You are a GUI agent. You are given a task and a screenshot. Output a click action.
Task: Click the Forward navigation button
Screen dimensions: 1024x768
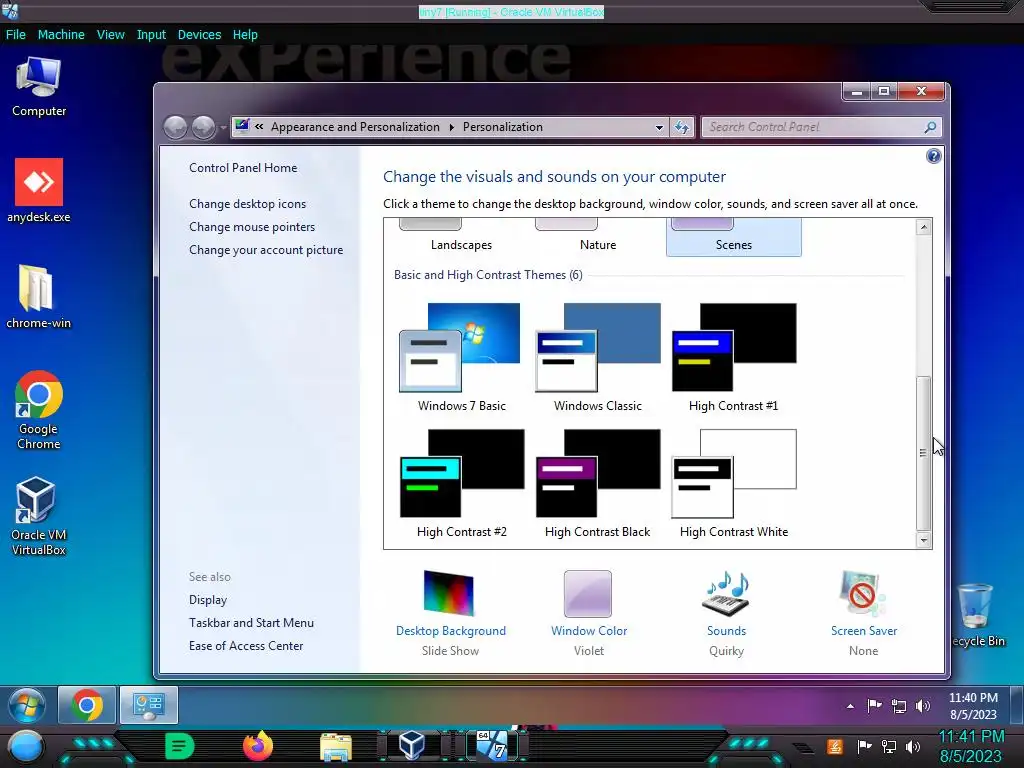click(x=203, y=127)
